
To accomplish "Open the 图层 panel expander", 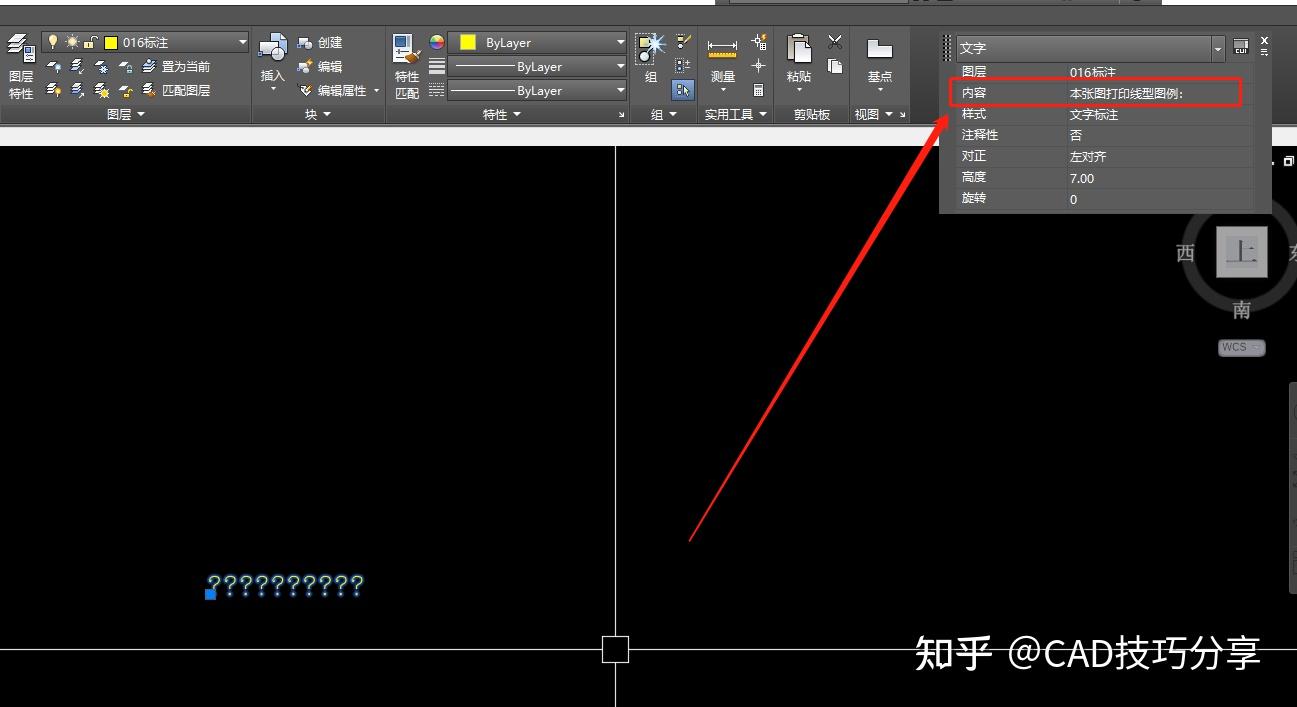I will click(x=140, y=113).
